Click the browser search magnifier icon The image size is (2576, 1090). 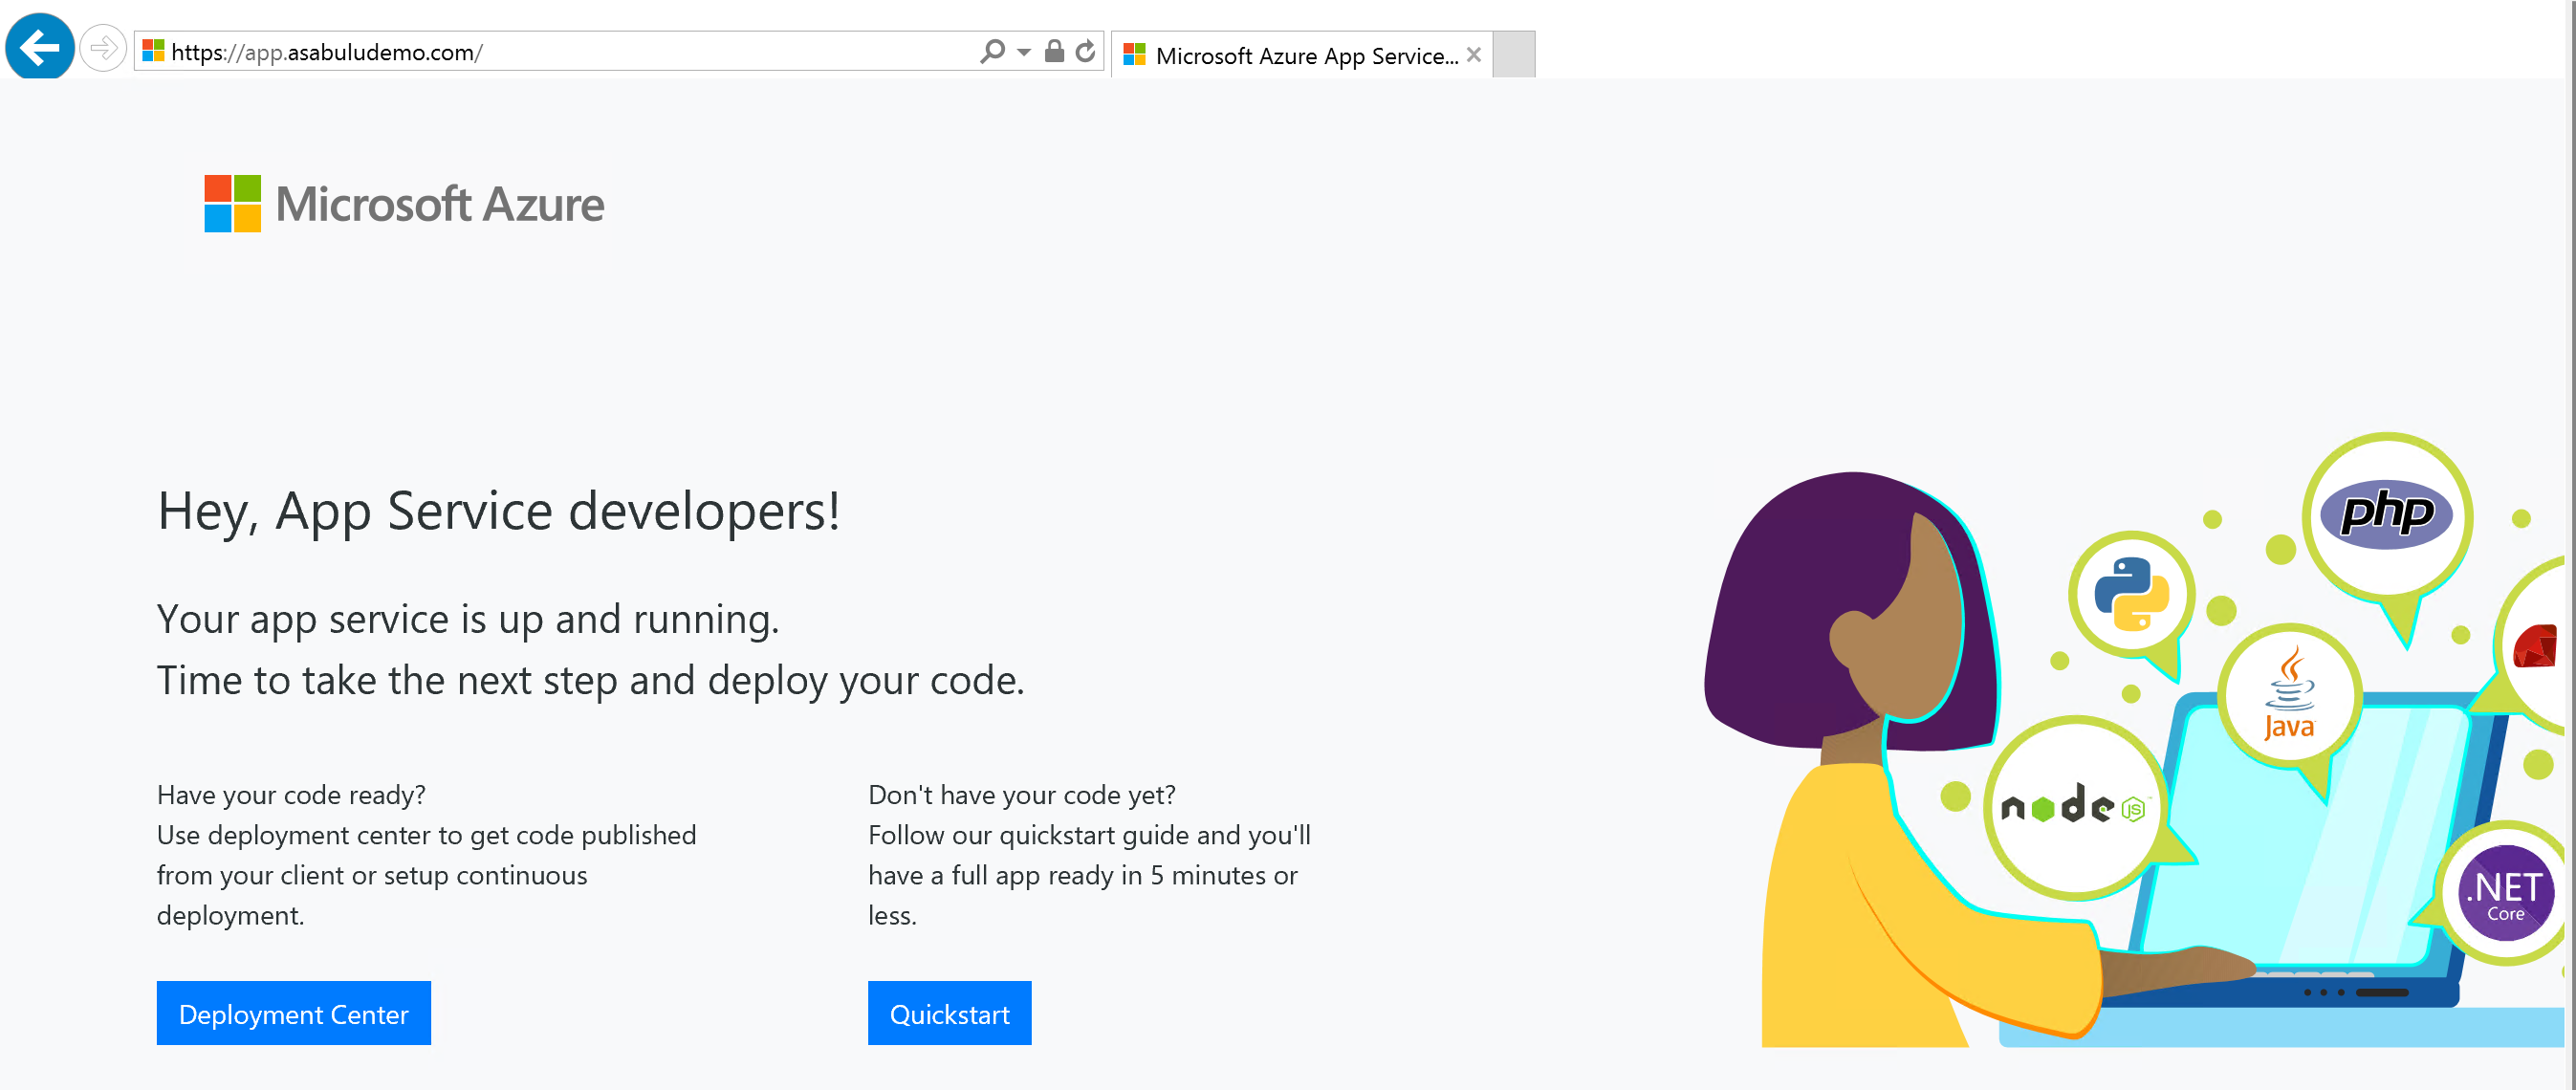coord(988,51)
